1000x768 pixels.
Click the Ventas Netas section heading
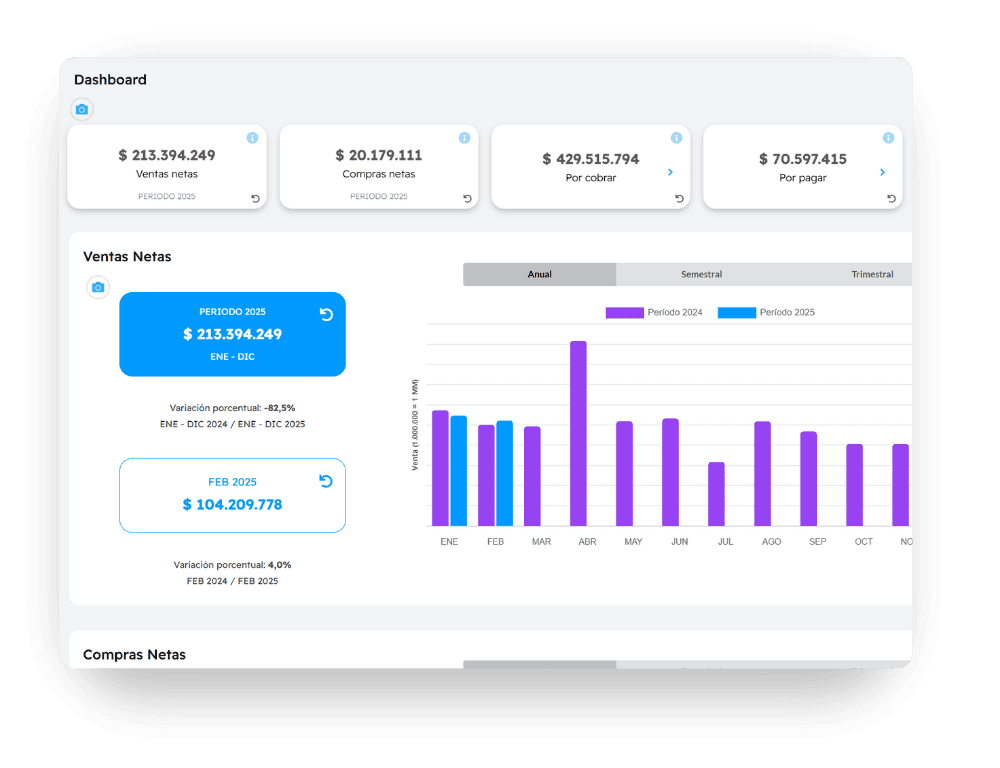point(128,256)
